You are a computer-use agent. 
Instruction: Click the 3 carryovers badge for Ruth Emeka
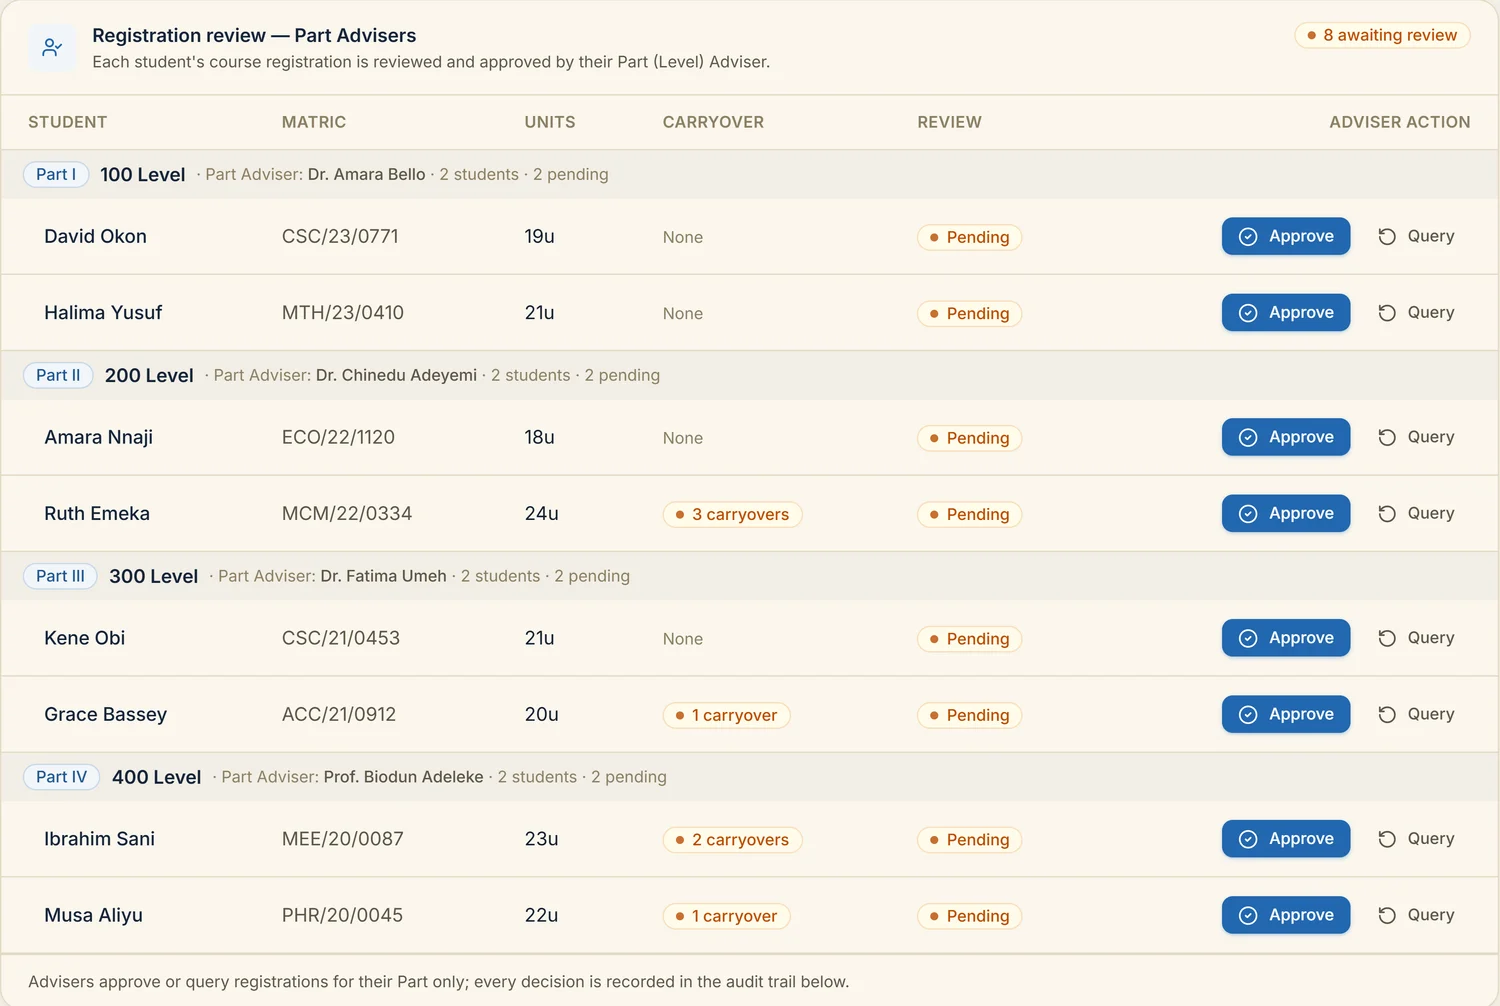click(732, 514)
